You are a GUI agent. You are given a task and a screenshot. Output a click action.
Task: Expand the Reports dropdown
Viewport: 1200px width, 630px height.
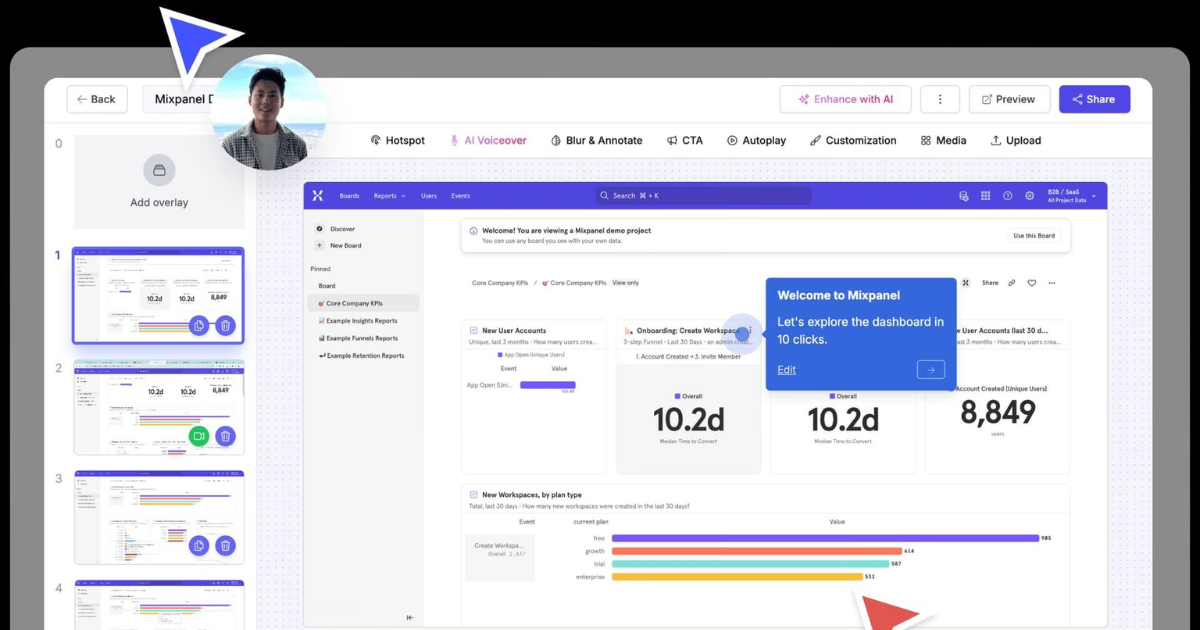(389, 196)
